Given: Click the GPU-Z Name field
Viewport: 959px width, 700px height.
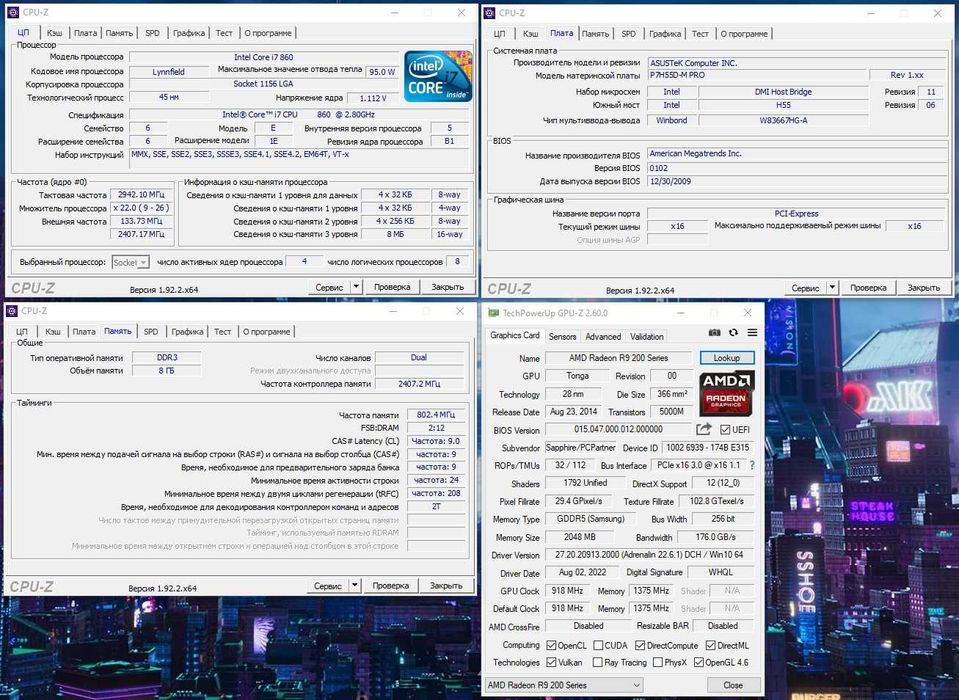Looking at the screenshot, I should click(x=618, y=358).
